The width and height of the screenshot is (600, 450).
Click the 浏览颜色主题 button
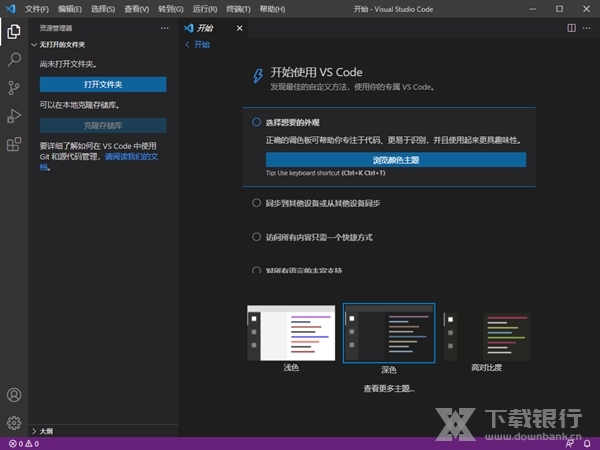click(396, 160)
